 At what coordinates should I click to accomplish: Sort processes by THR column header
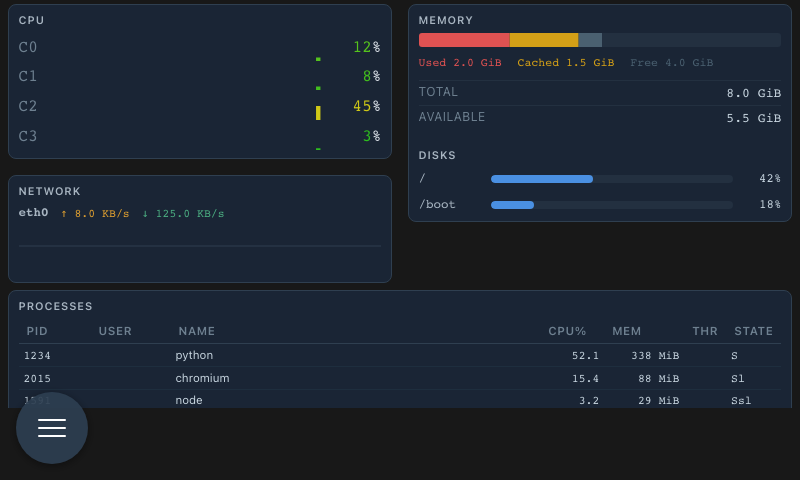point(705,331)
